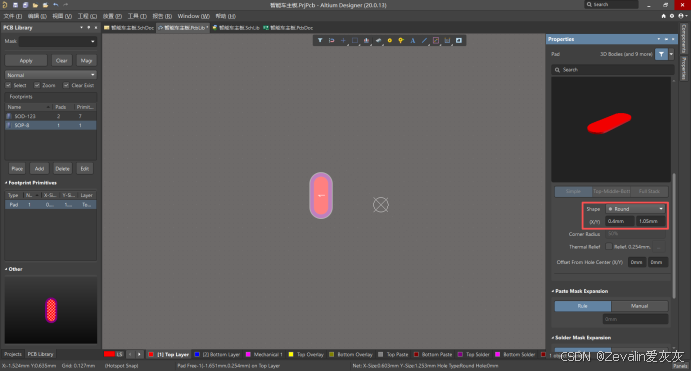This screenshot has height=371, width=692.
Task: Click the pad in the design canvas
Action: pyautogui.click(x=321, y=195)
